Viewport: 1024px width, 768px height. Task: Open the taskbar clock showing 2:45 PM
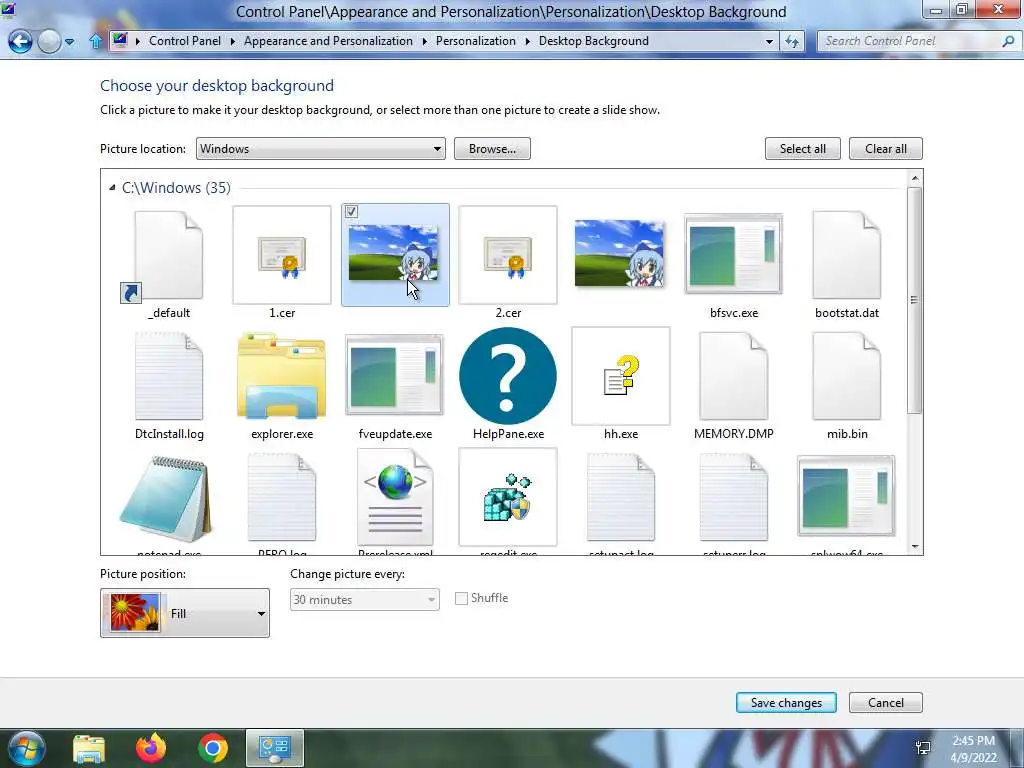pyautogui.click(x=973, y=749)
